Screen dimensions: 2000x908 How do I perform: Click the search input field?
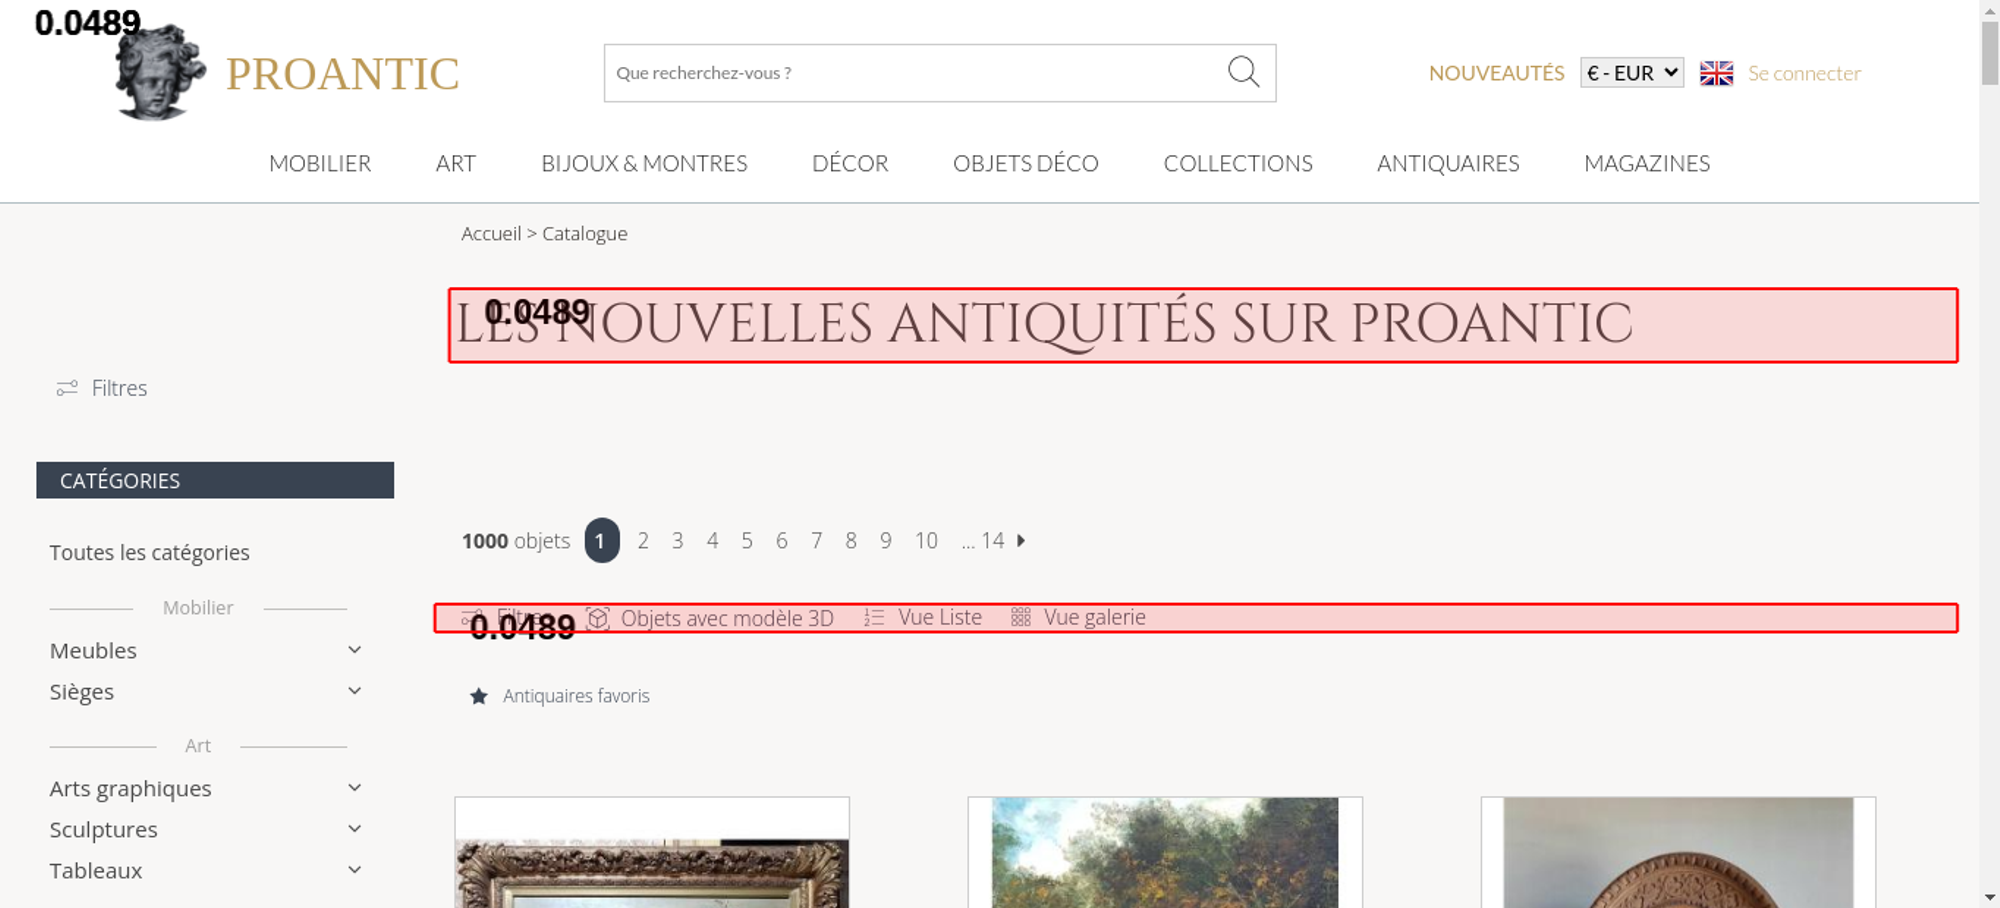[910, 73]
